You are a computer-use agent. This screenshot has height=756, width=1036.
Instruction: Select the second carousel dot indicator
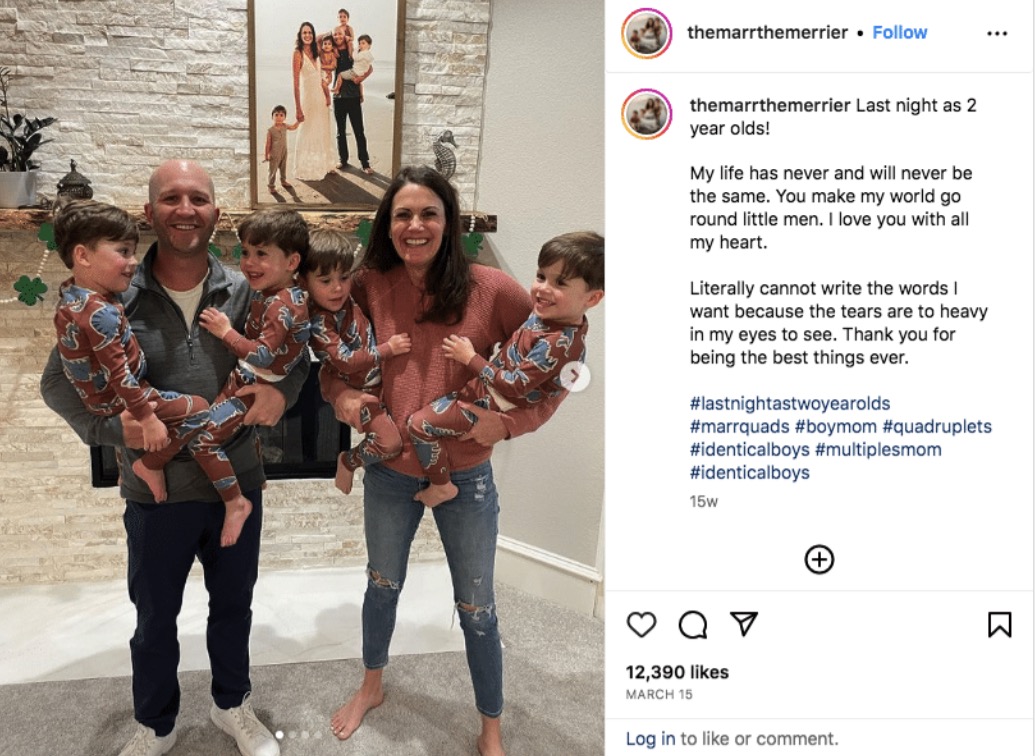point(292,734)
